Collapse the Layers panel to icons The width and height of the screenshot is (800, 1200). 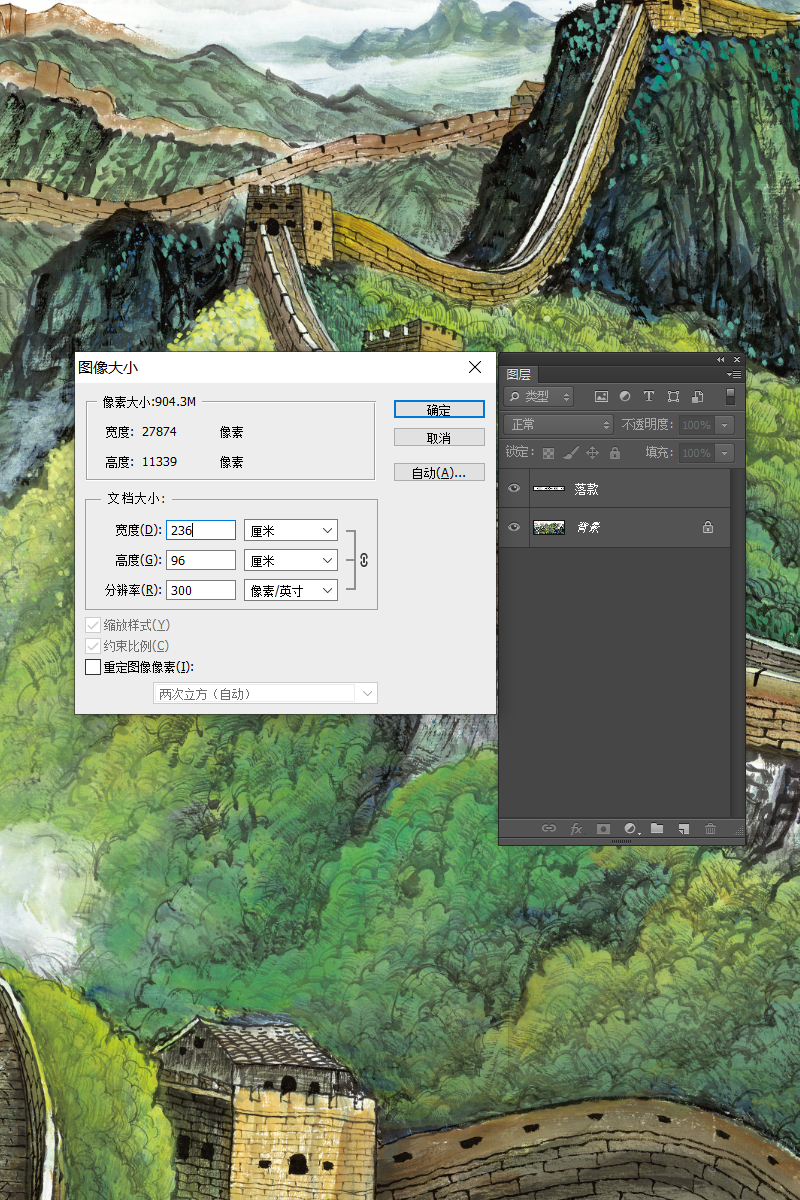[721, 359]
